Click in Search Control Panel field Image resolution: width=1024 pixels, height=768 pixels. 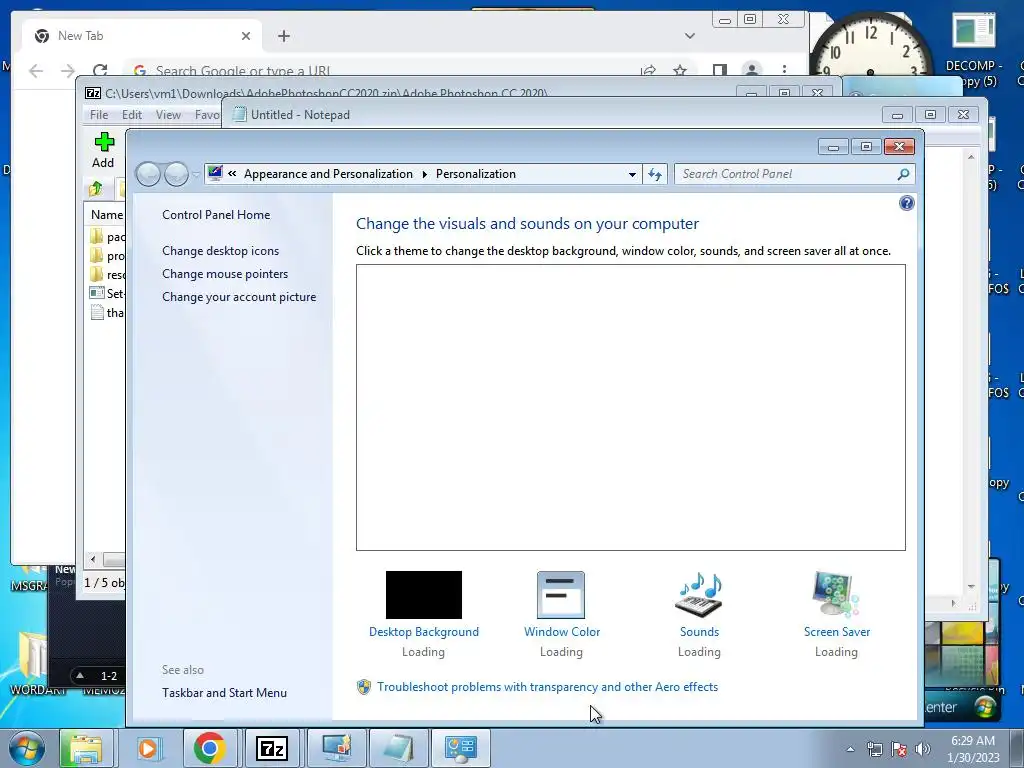pos(786,174)
